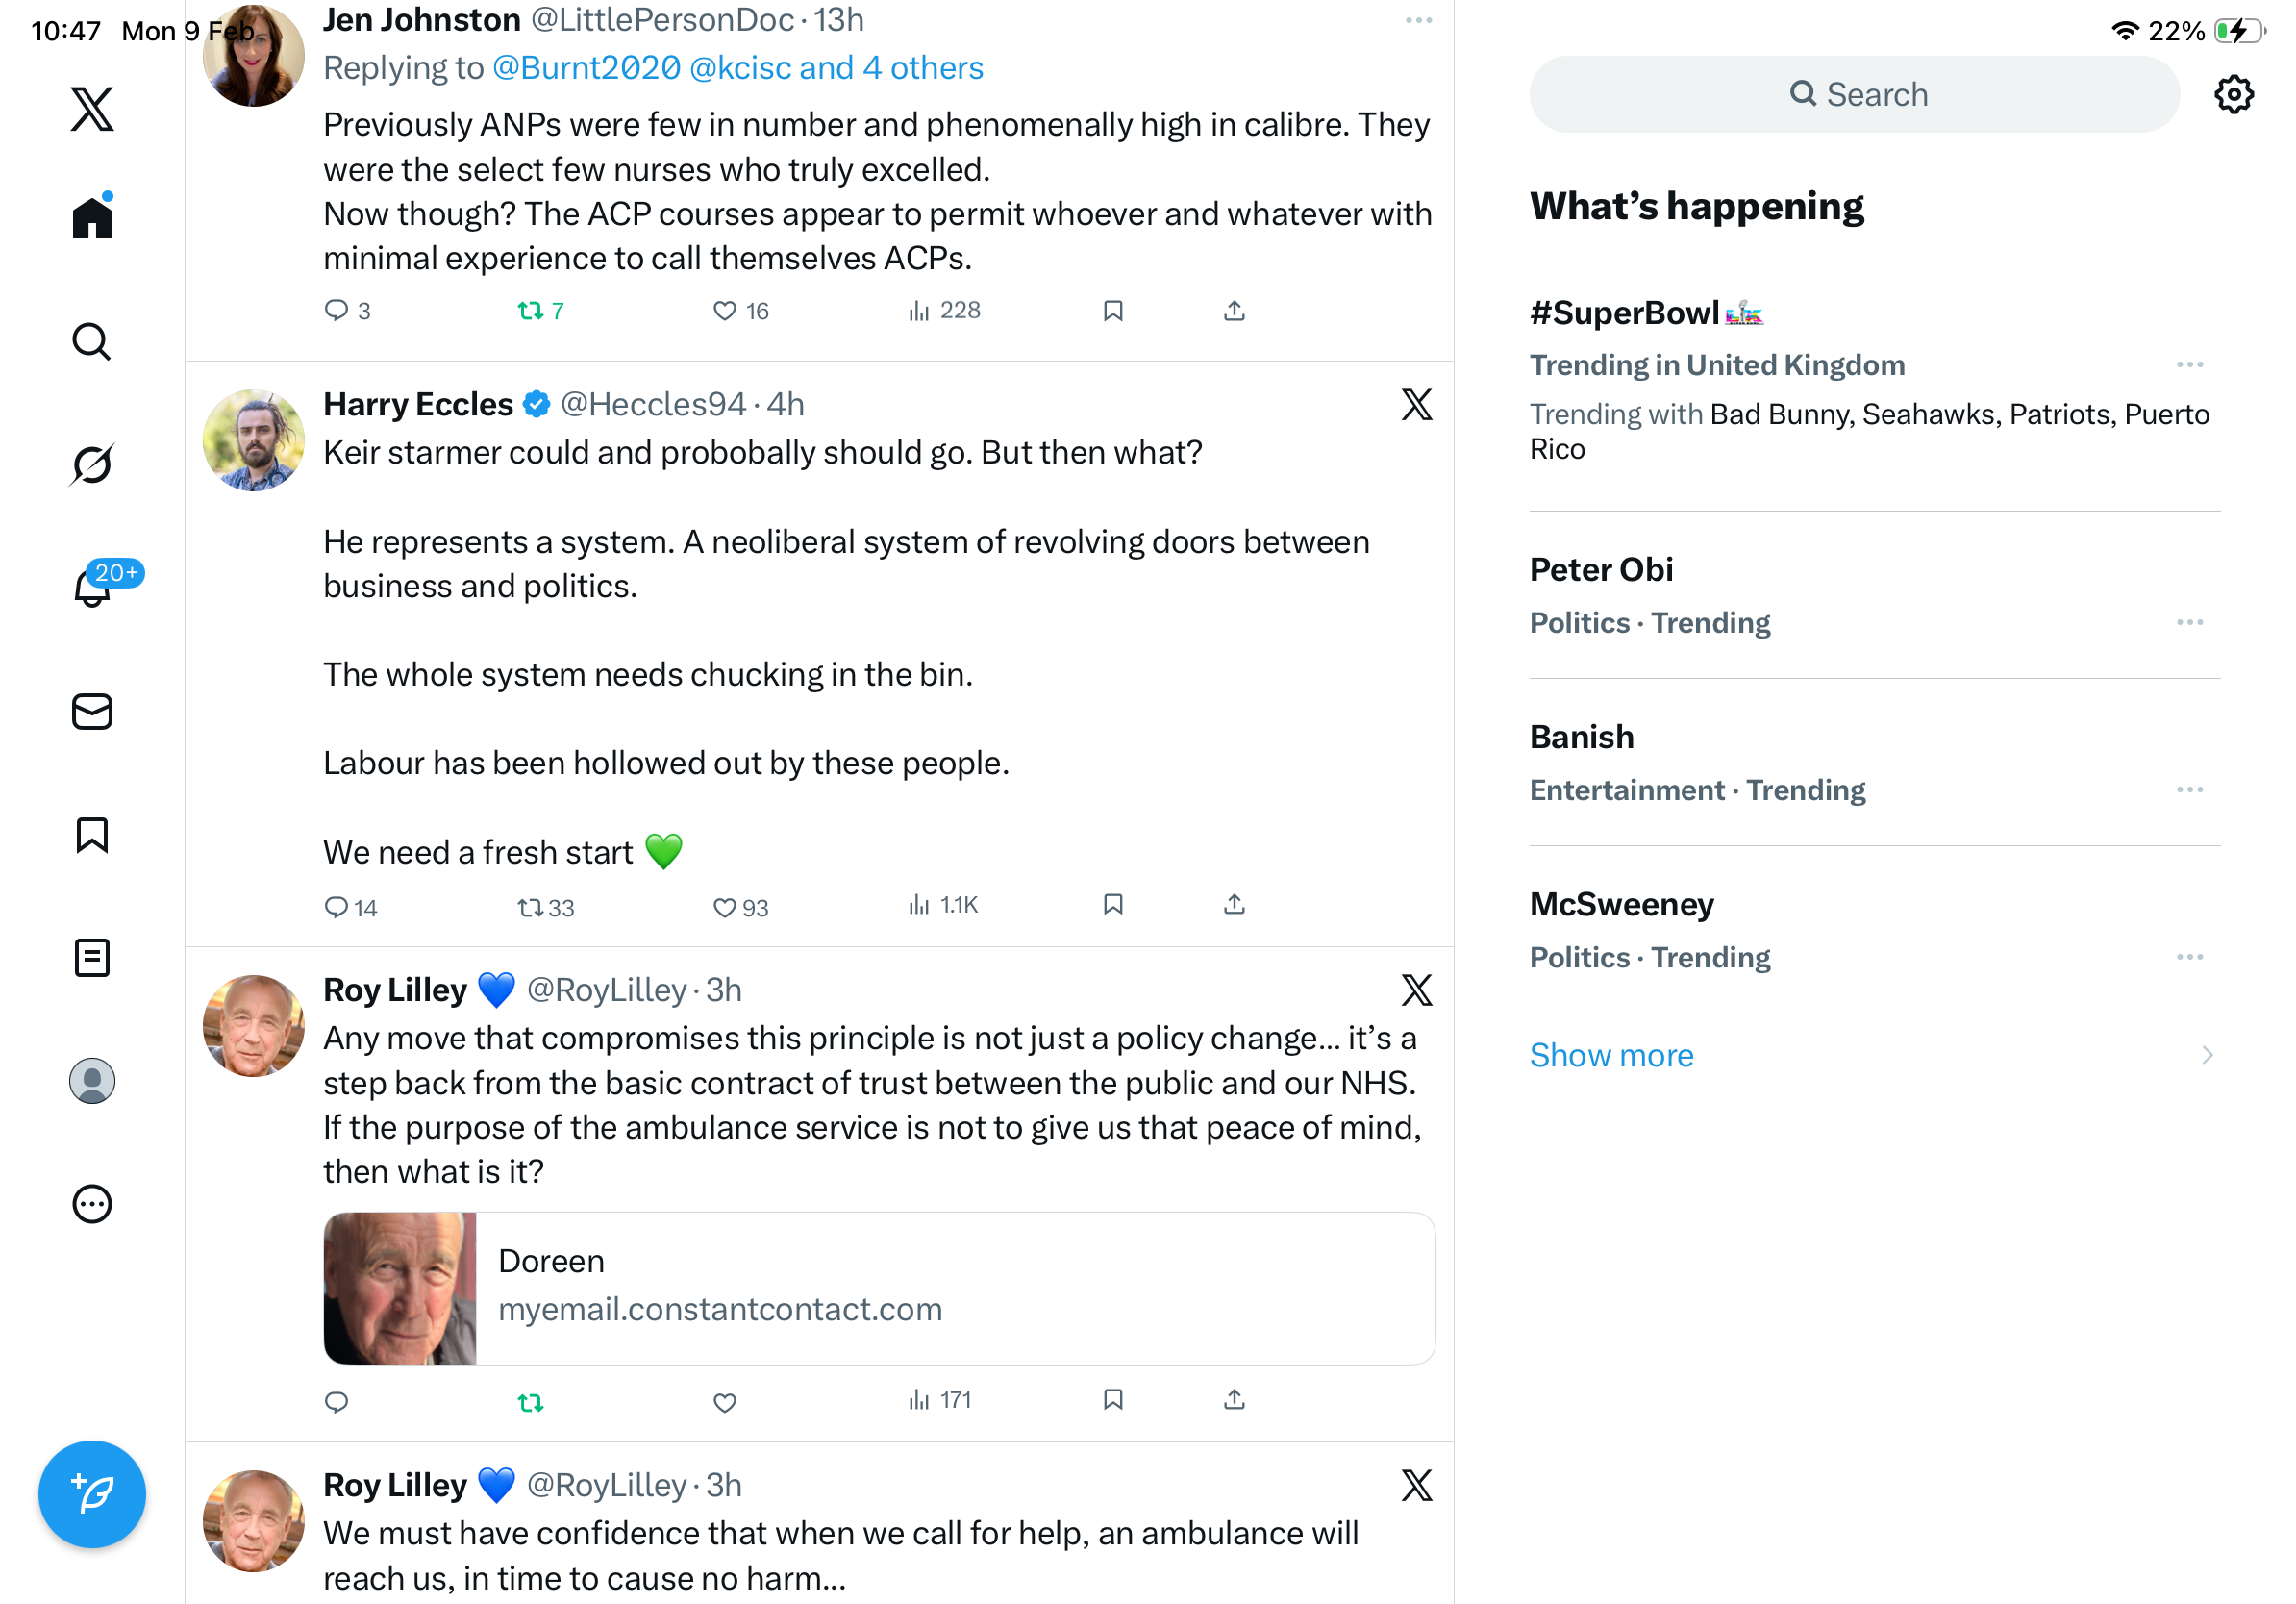Tap the compose new post button
Image resolution: width=2296 pixels, height=1604 pixels.
coord(92,1493)
